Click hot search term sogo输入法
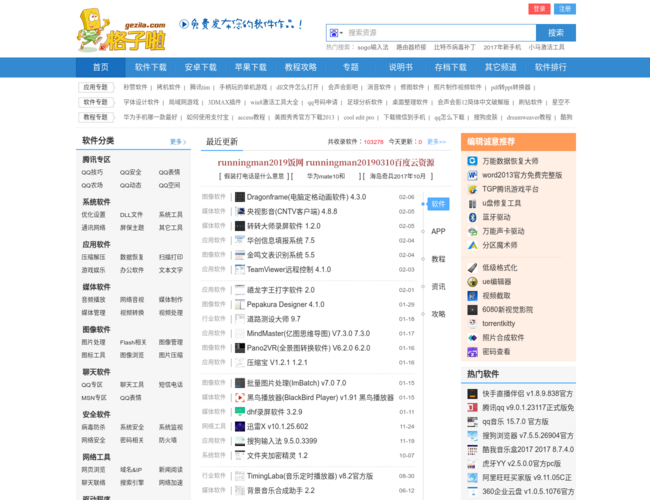 (373, 47)
